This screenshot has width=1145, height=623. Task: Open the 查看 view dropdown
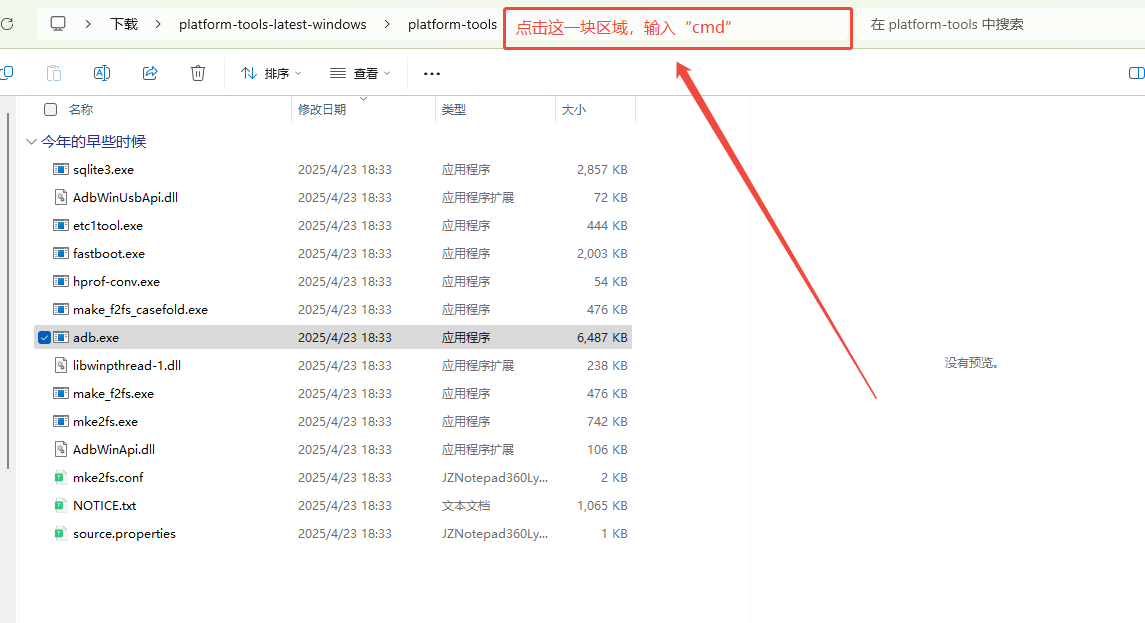point(360,73)
